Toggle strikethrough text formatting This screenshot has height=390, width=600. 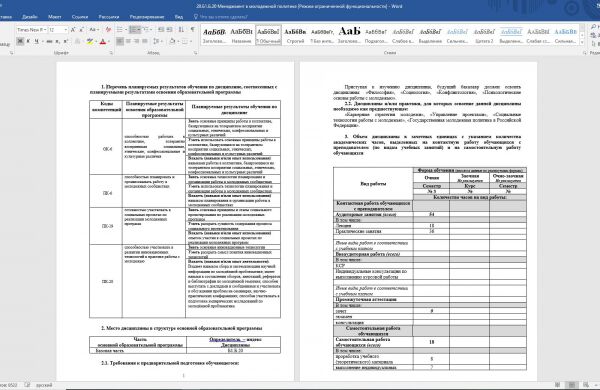[x=49, y=41]
